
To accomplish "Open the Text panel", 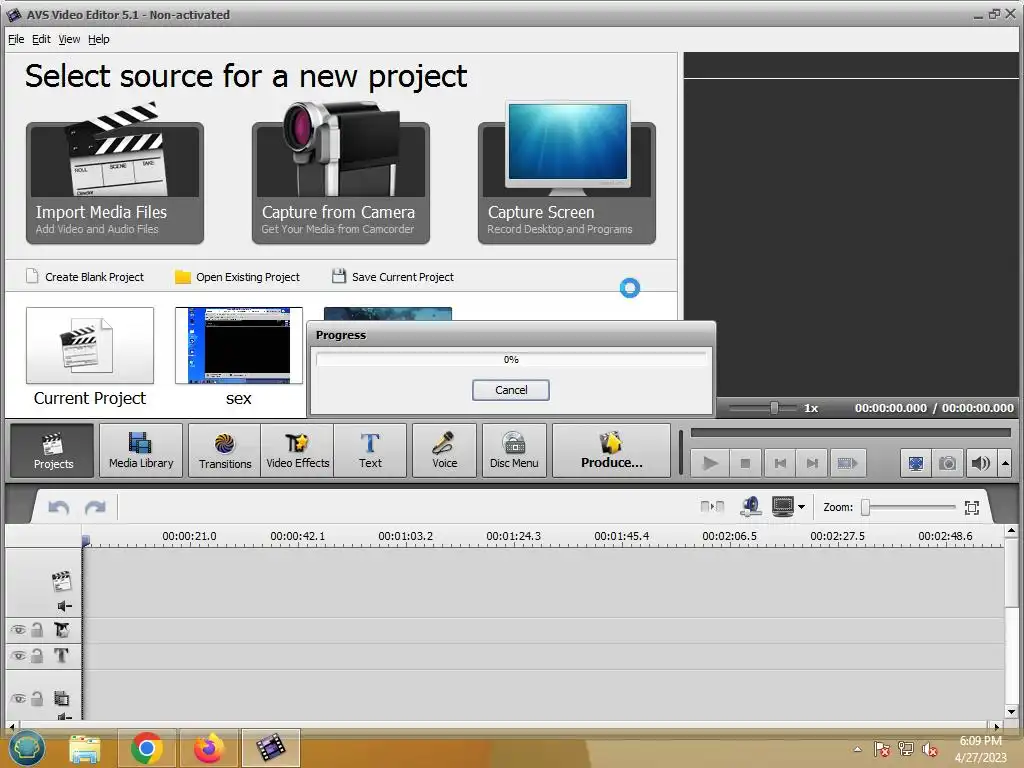I will [370, 451].
